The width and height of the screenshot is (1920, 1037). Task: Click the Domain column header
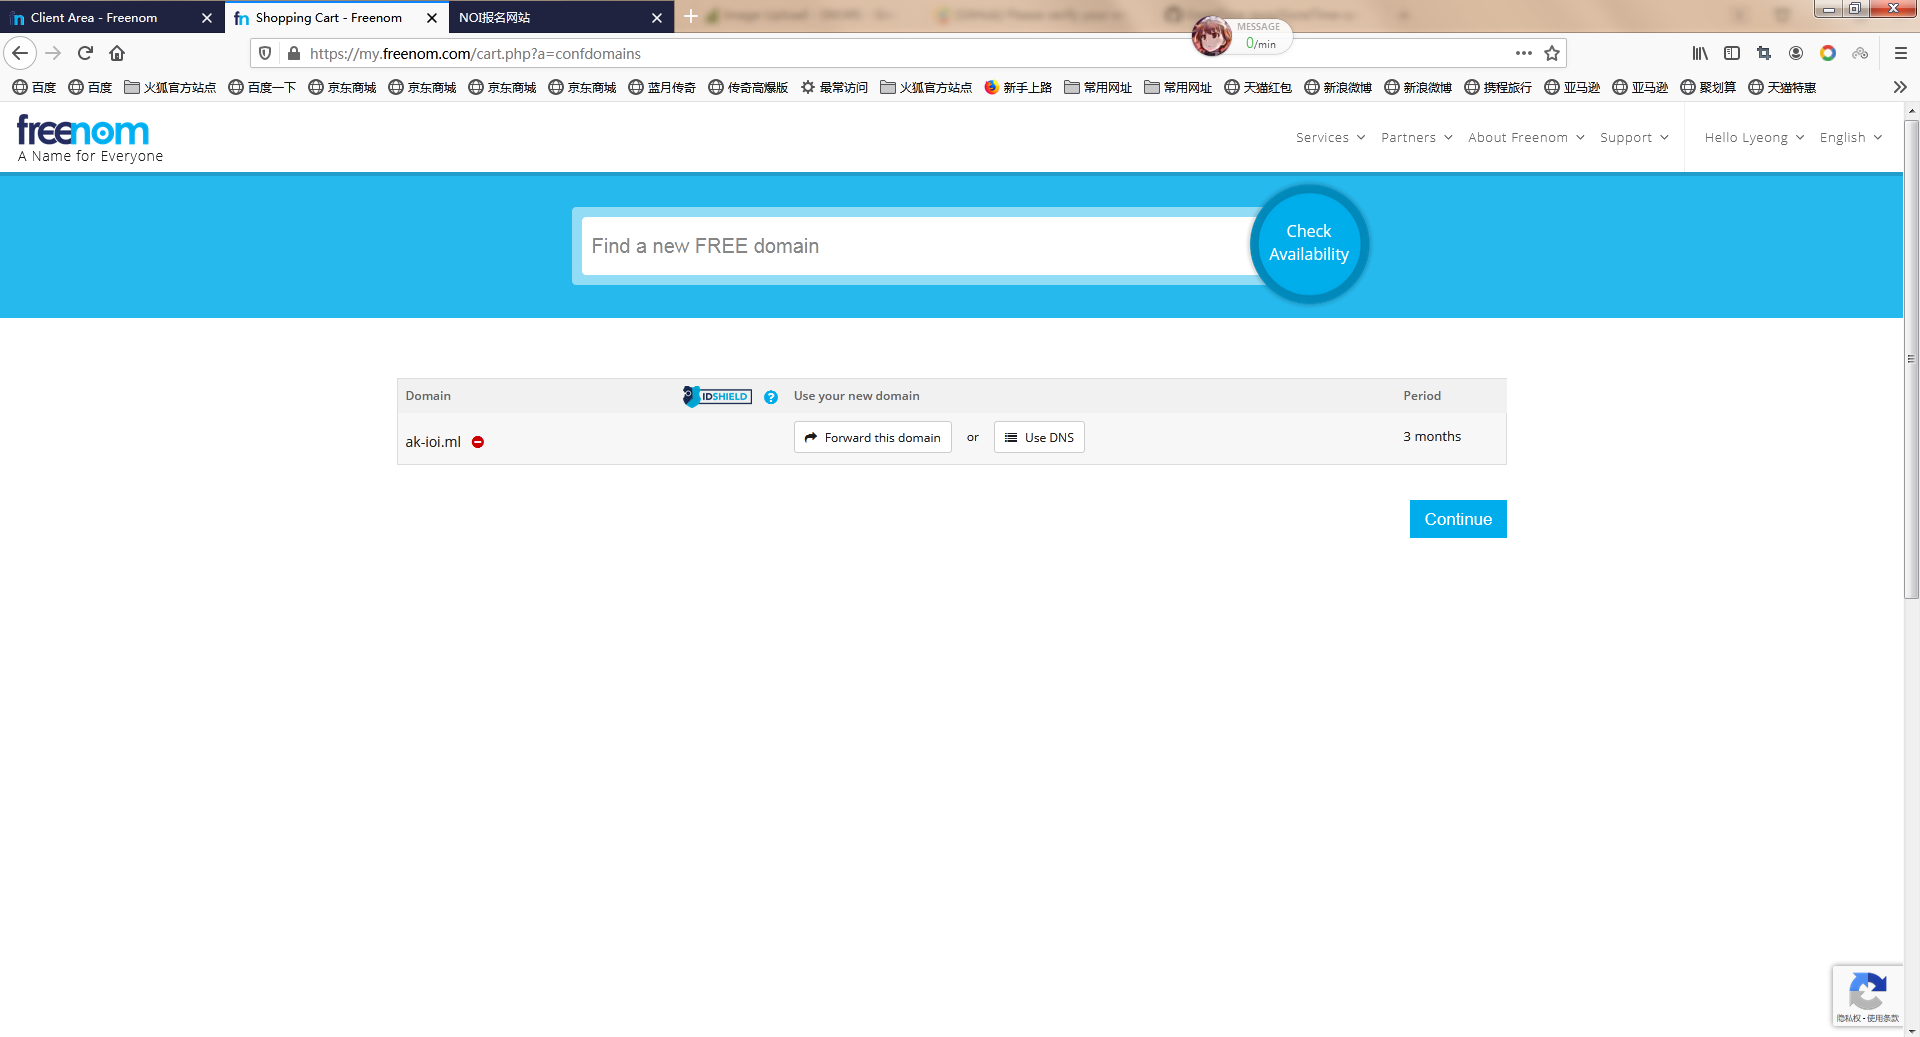click(x=428, y=396)
